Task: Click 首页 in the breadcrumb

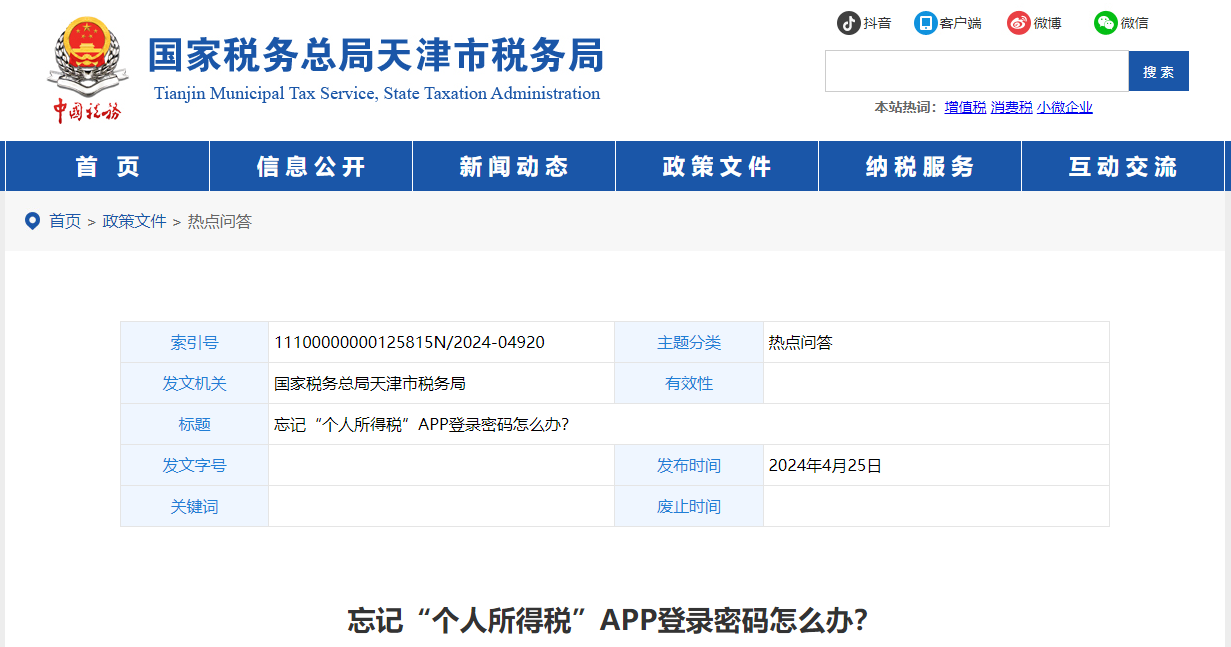Action: (65, 221)
